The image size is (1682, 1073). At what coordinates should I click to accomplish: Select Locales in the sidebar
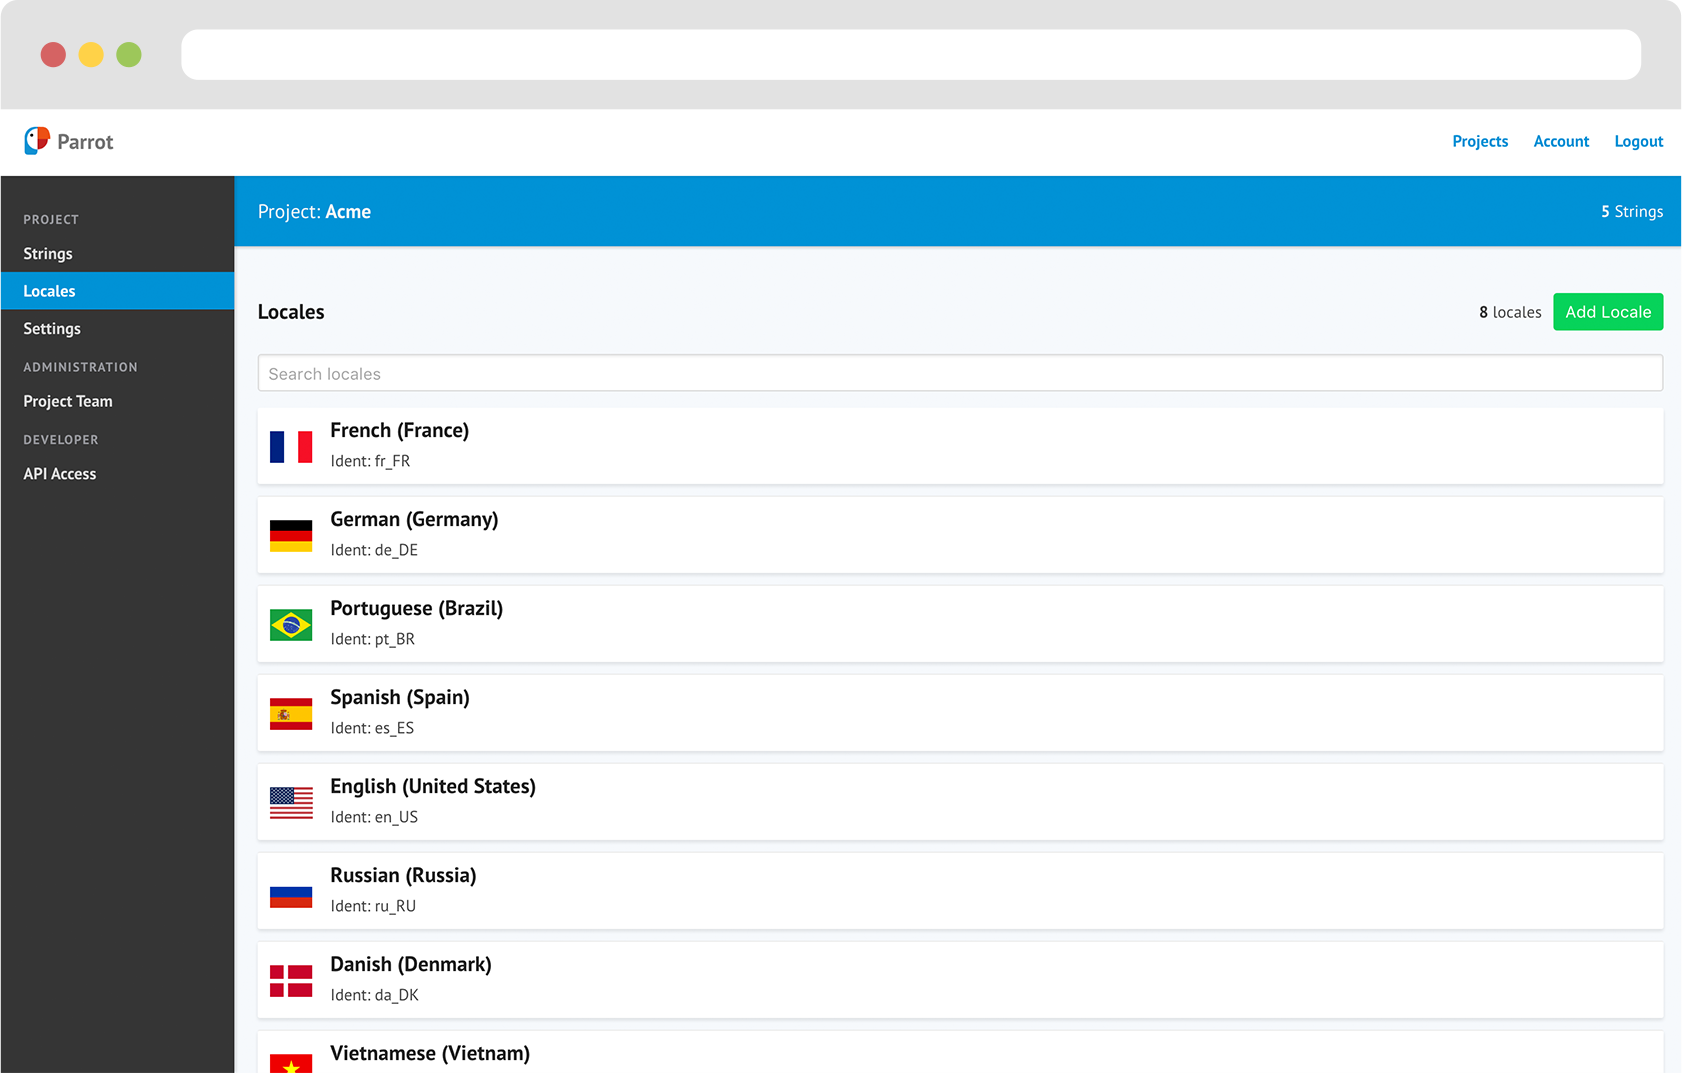[117, 291]
